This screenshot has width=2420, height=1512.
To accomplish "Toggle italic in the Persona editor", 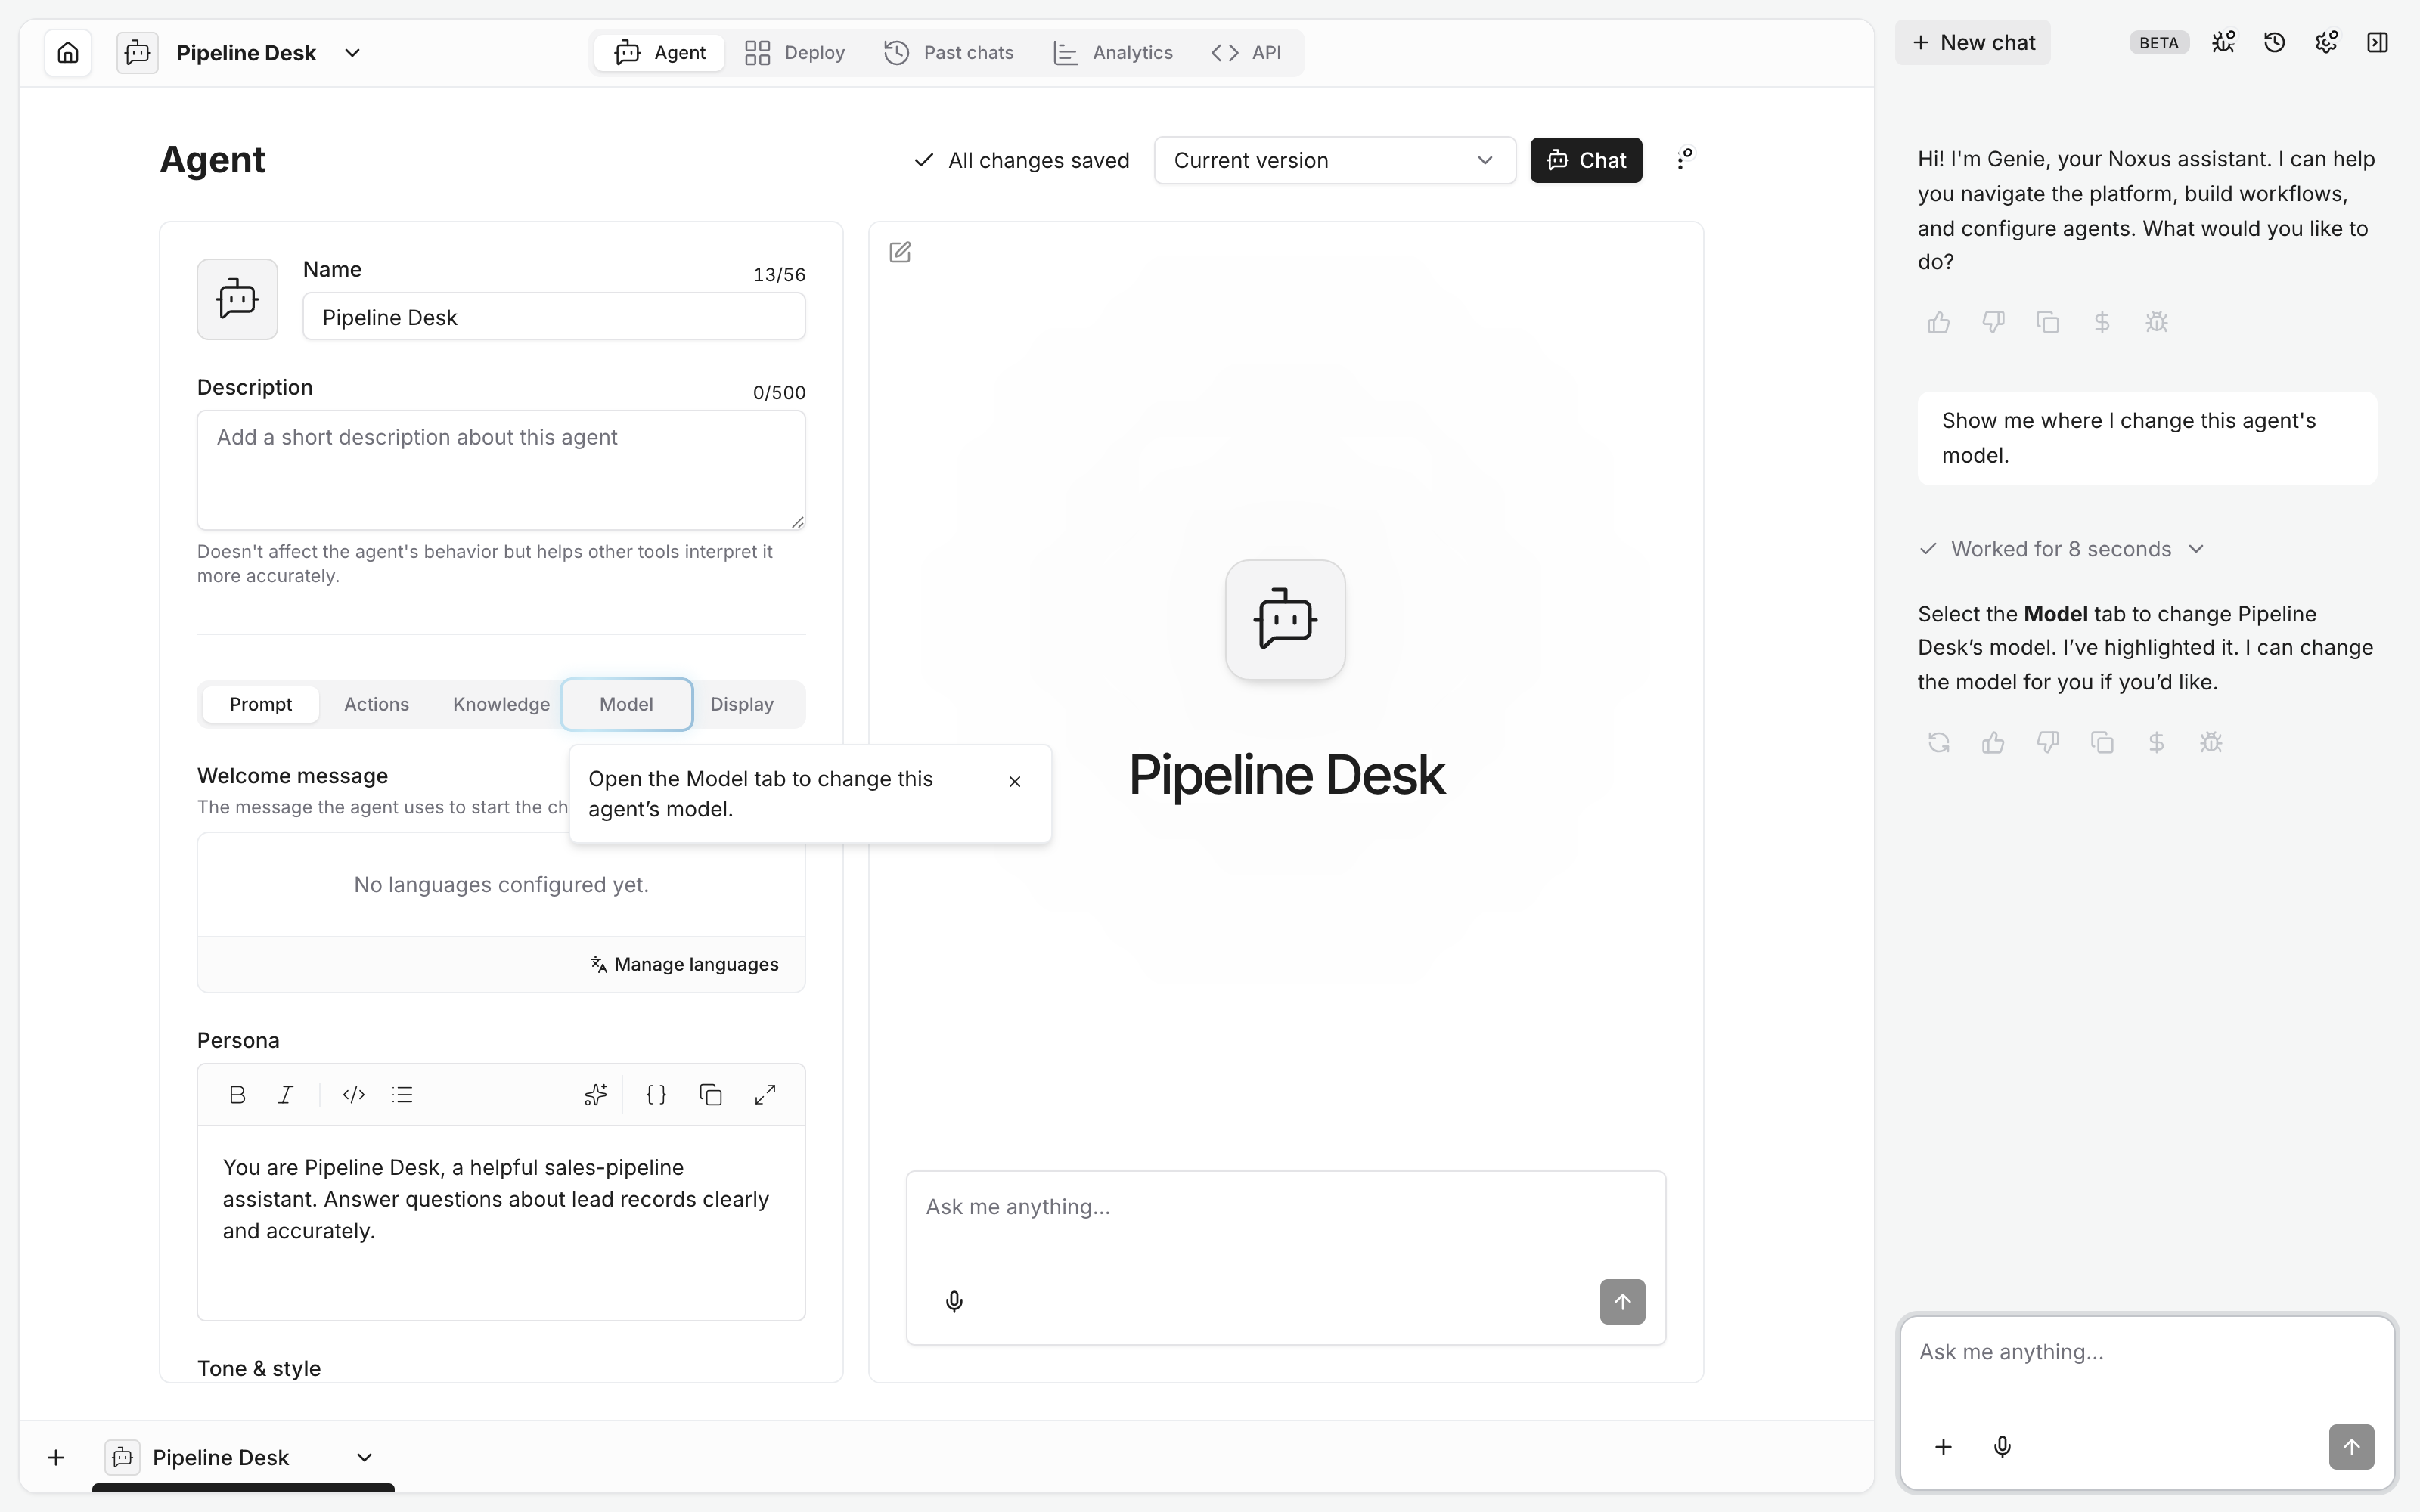I will [286, 1095].
